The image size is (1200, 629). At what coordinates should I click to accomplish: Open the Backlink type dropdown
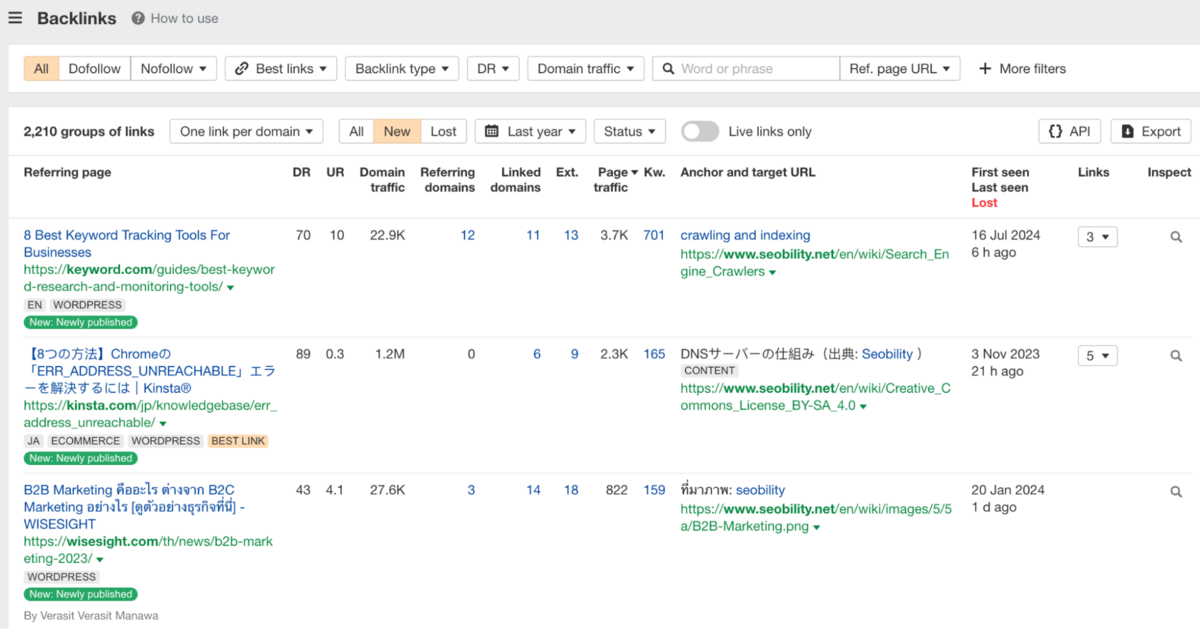(x=401, y=69)
